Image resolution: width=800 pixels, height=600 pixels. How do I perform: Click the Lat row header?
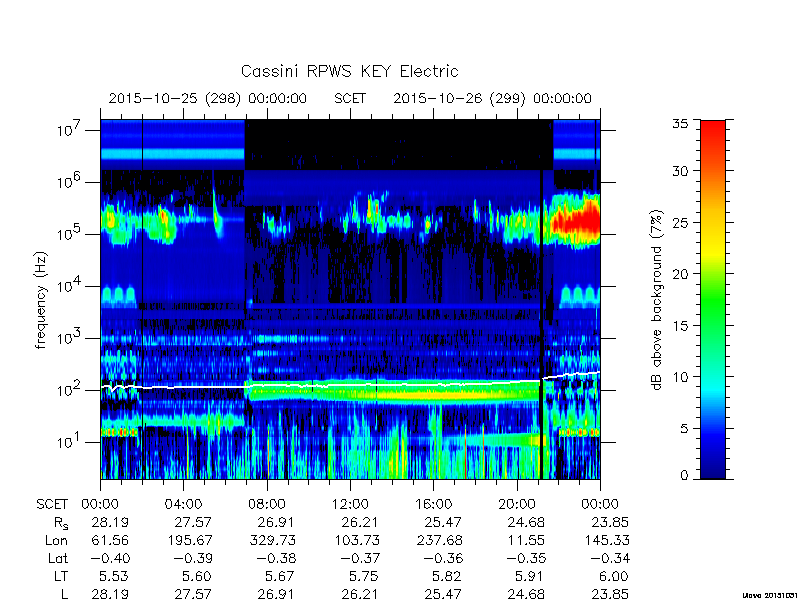(x=58, y=558)
